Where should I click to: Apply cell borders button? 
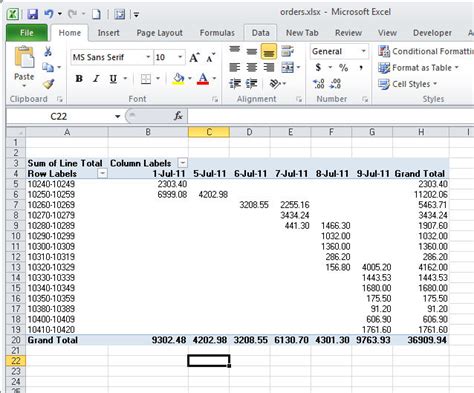[146, 79]
